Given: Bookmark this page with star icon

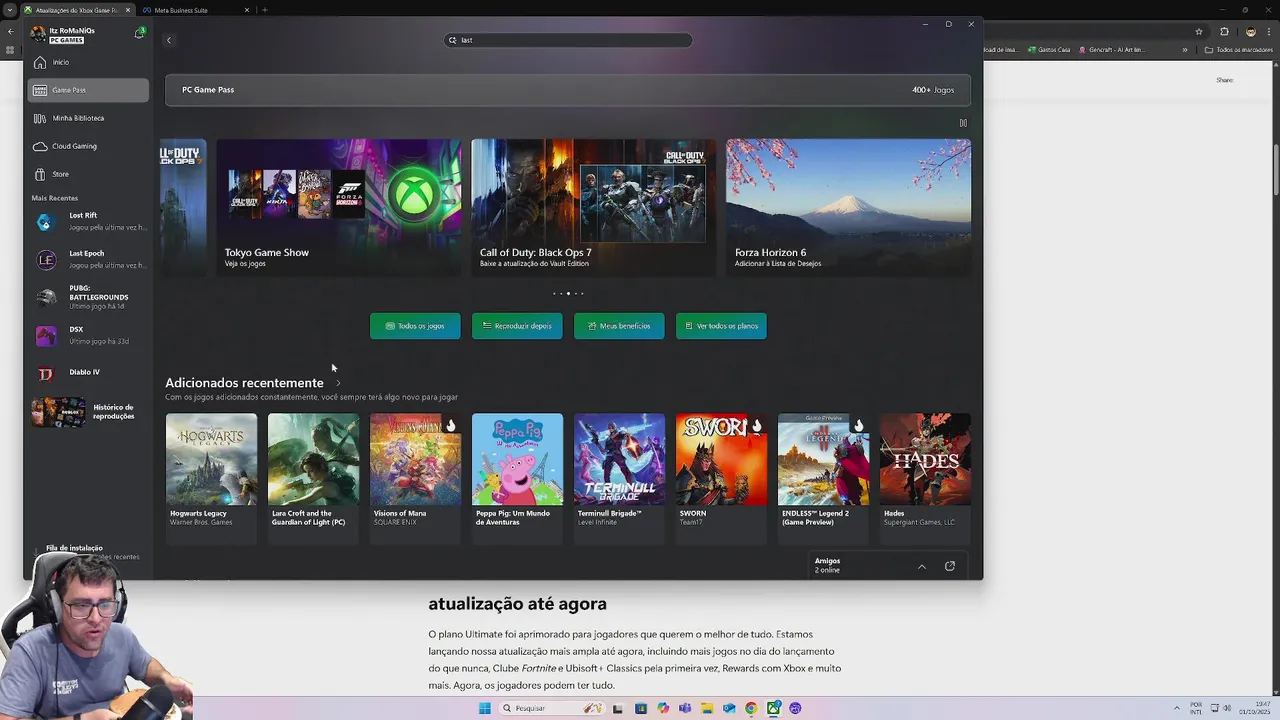Looking at the screenshot, I should (x=1198, y=32).
